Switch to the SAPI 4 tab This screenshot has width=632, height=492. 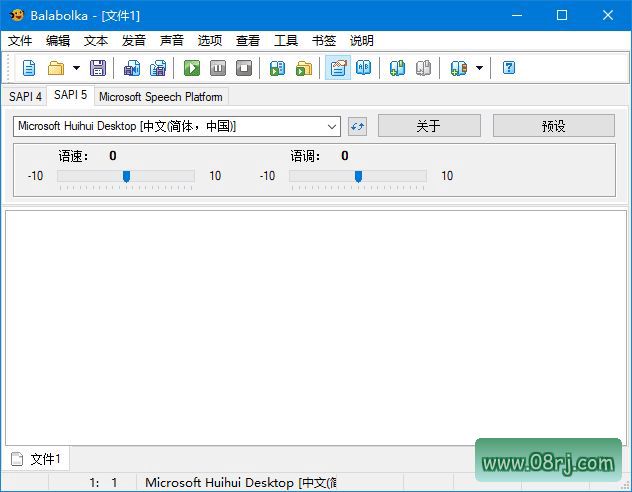(x=25, y=97)
